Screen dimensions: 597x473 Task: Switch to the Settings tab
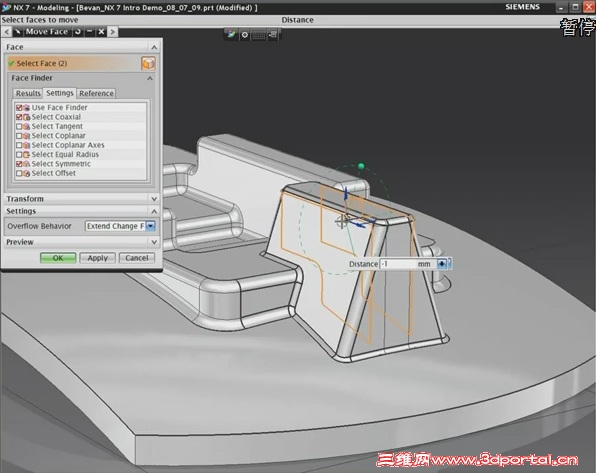(60, 93)
